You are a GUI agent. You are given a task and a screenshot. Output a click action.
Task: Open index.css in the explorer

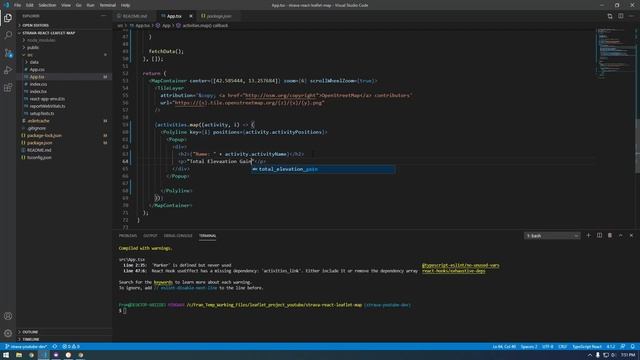38,84
